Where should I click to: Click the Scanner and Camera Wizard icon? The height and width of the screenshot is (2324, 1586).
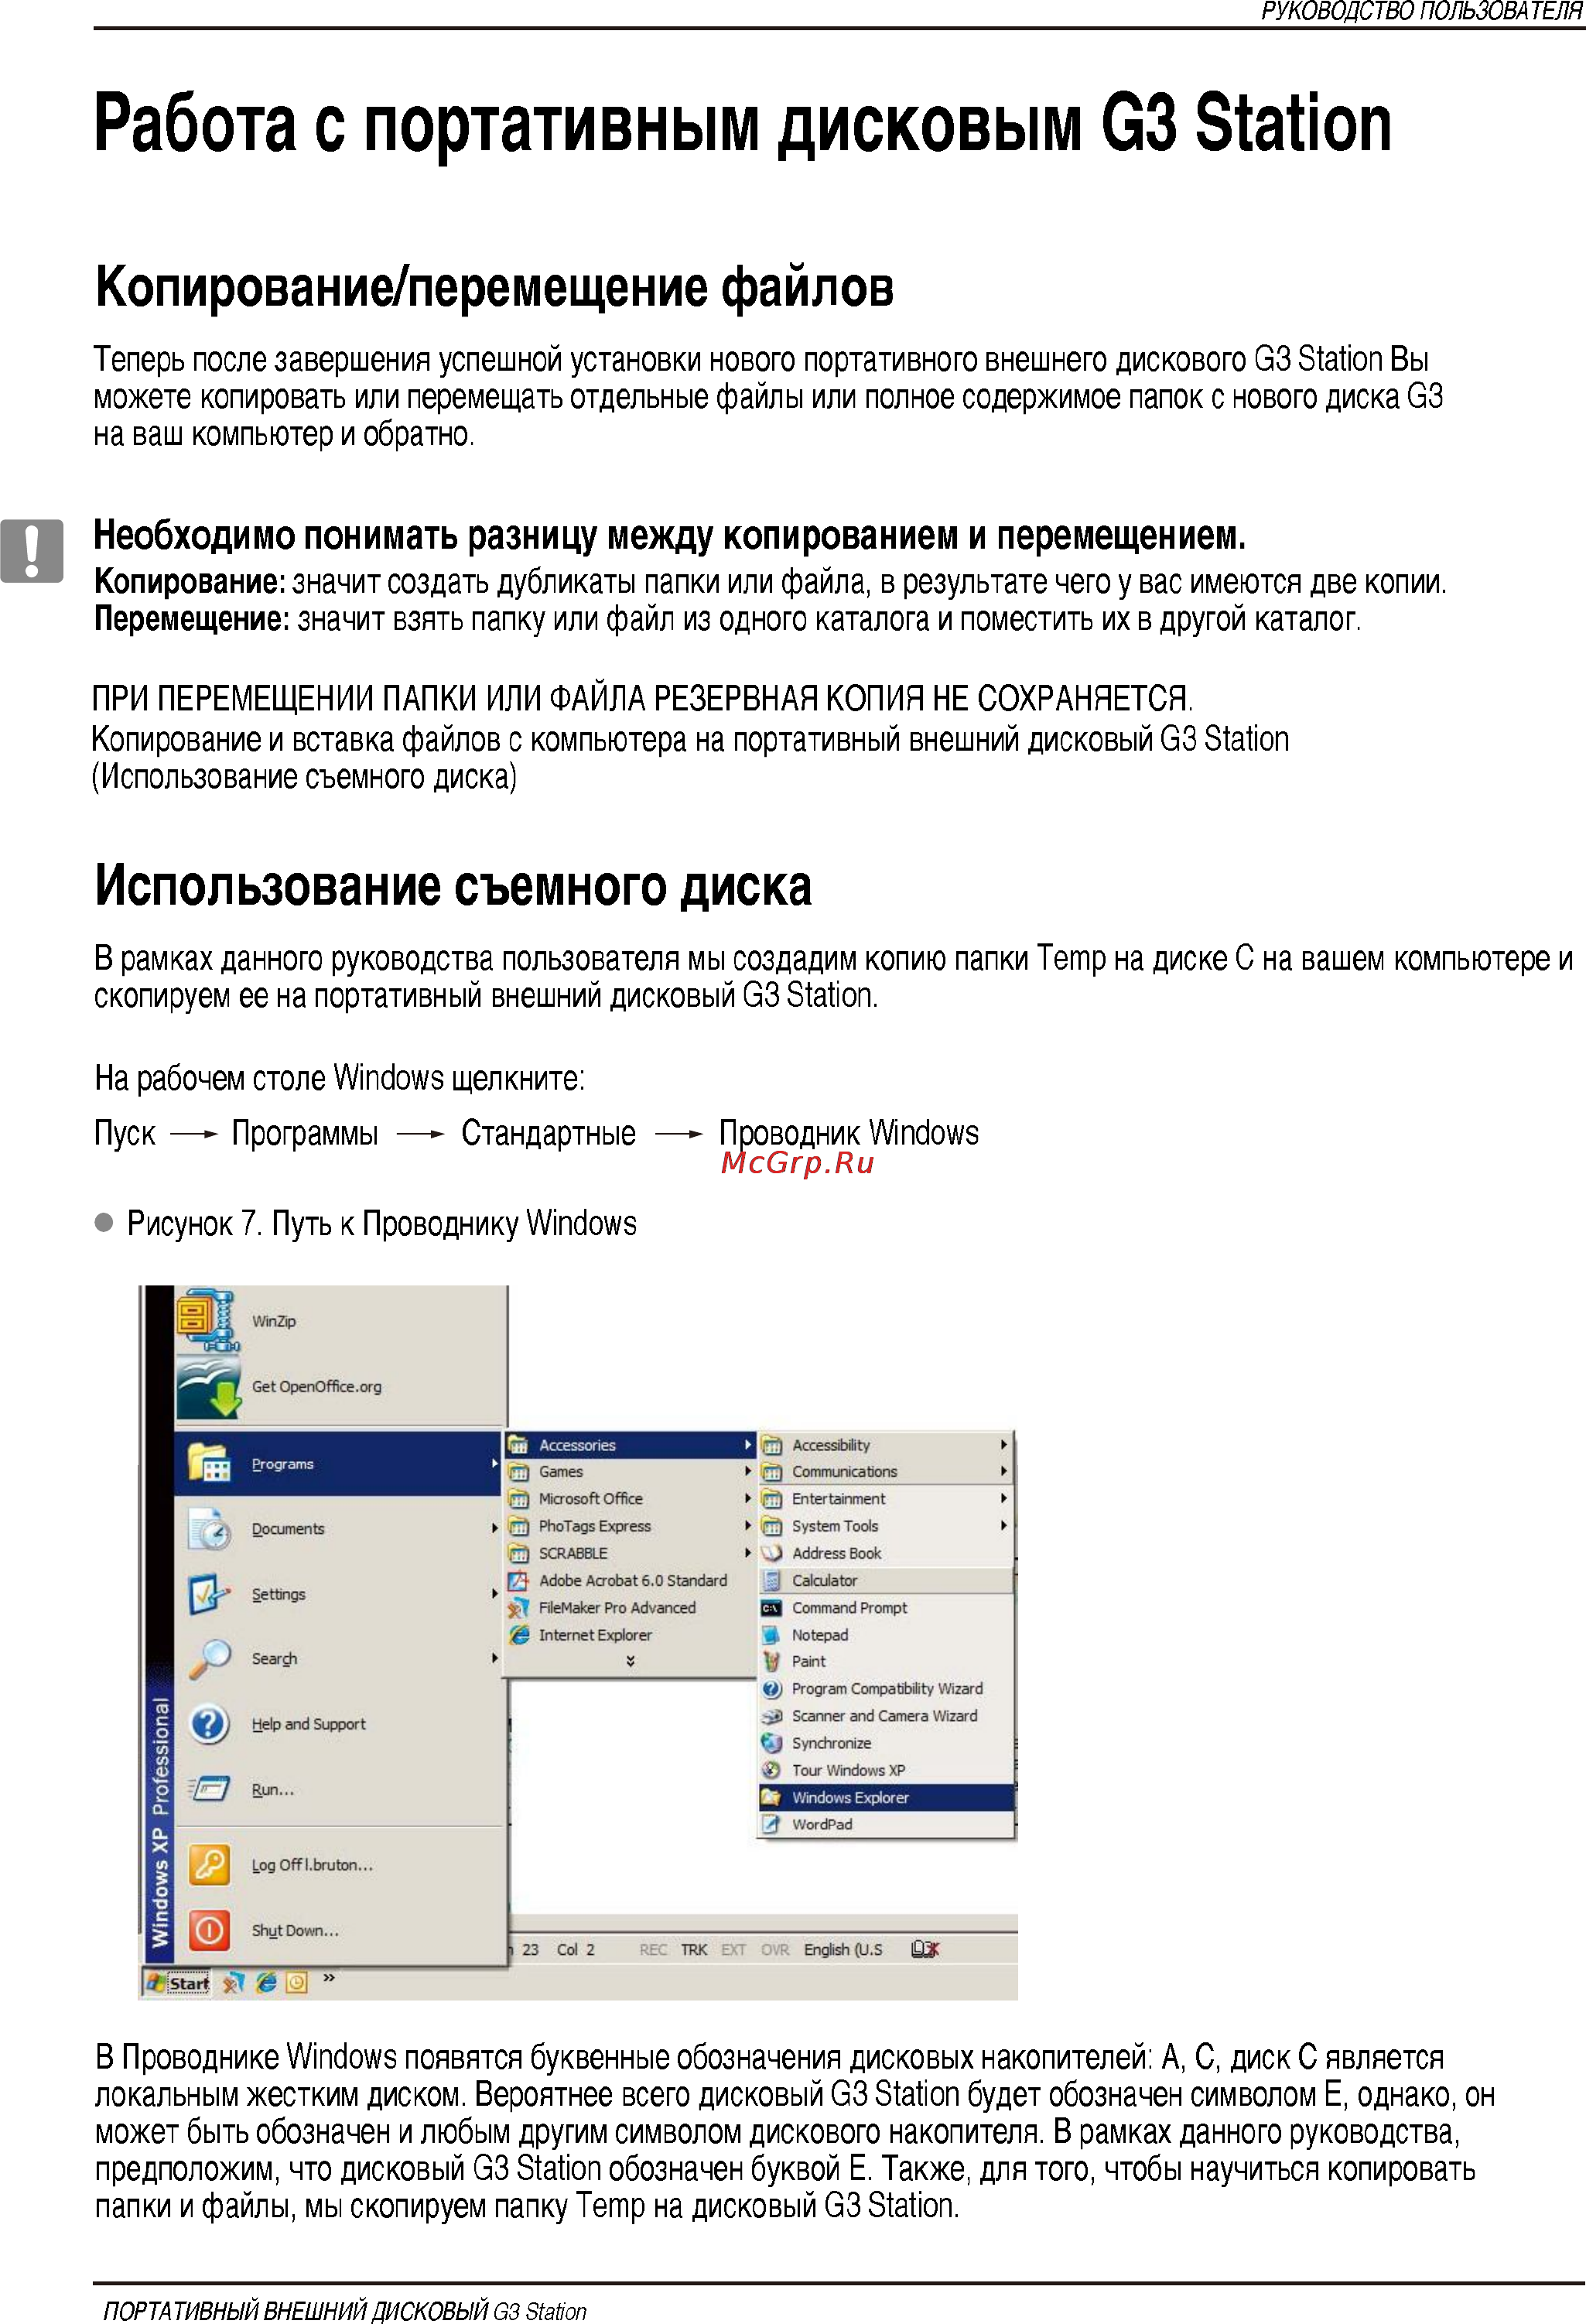[x=771, y=1716]
